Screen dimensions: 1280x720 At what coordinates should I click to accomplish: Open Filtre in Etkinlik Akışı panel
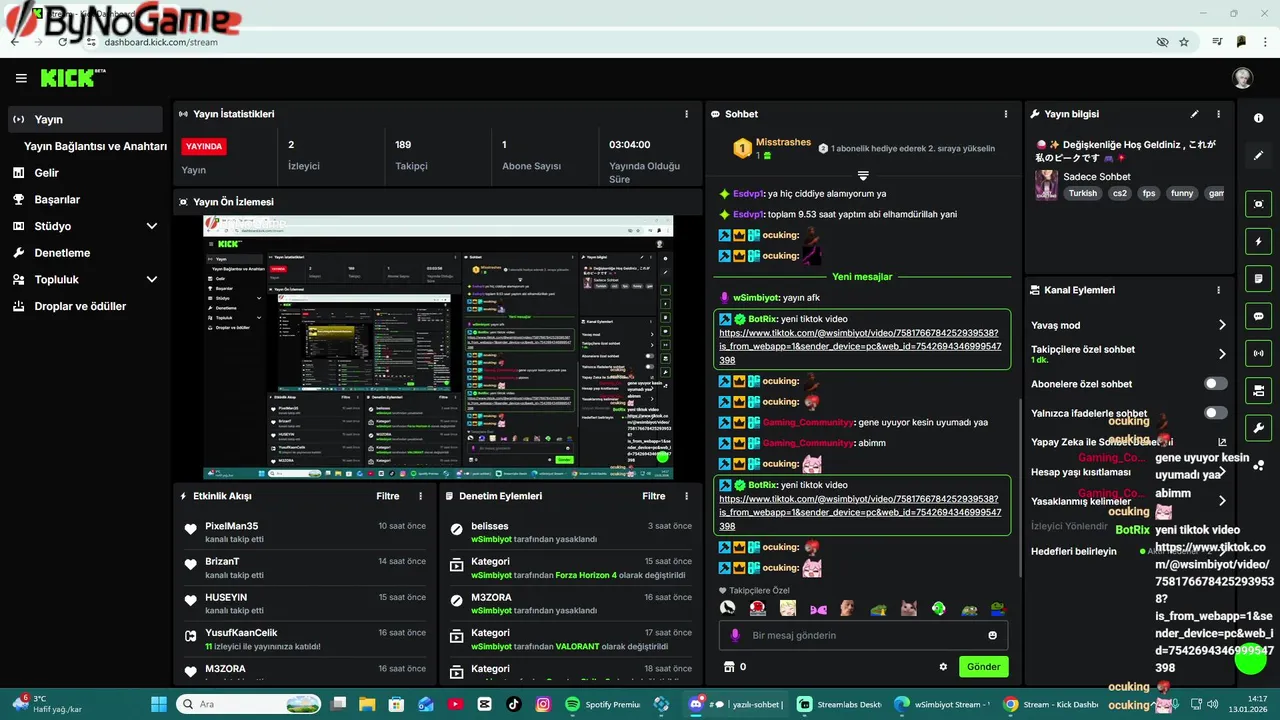click(x=387, y=496)
